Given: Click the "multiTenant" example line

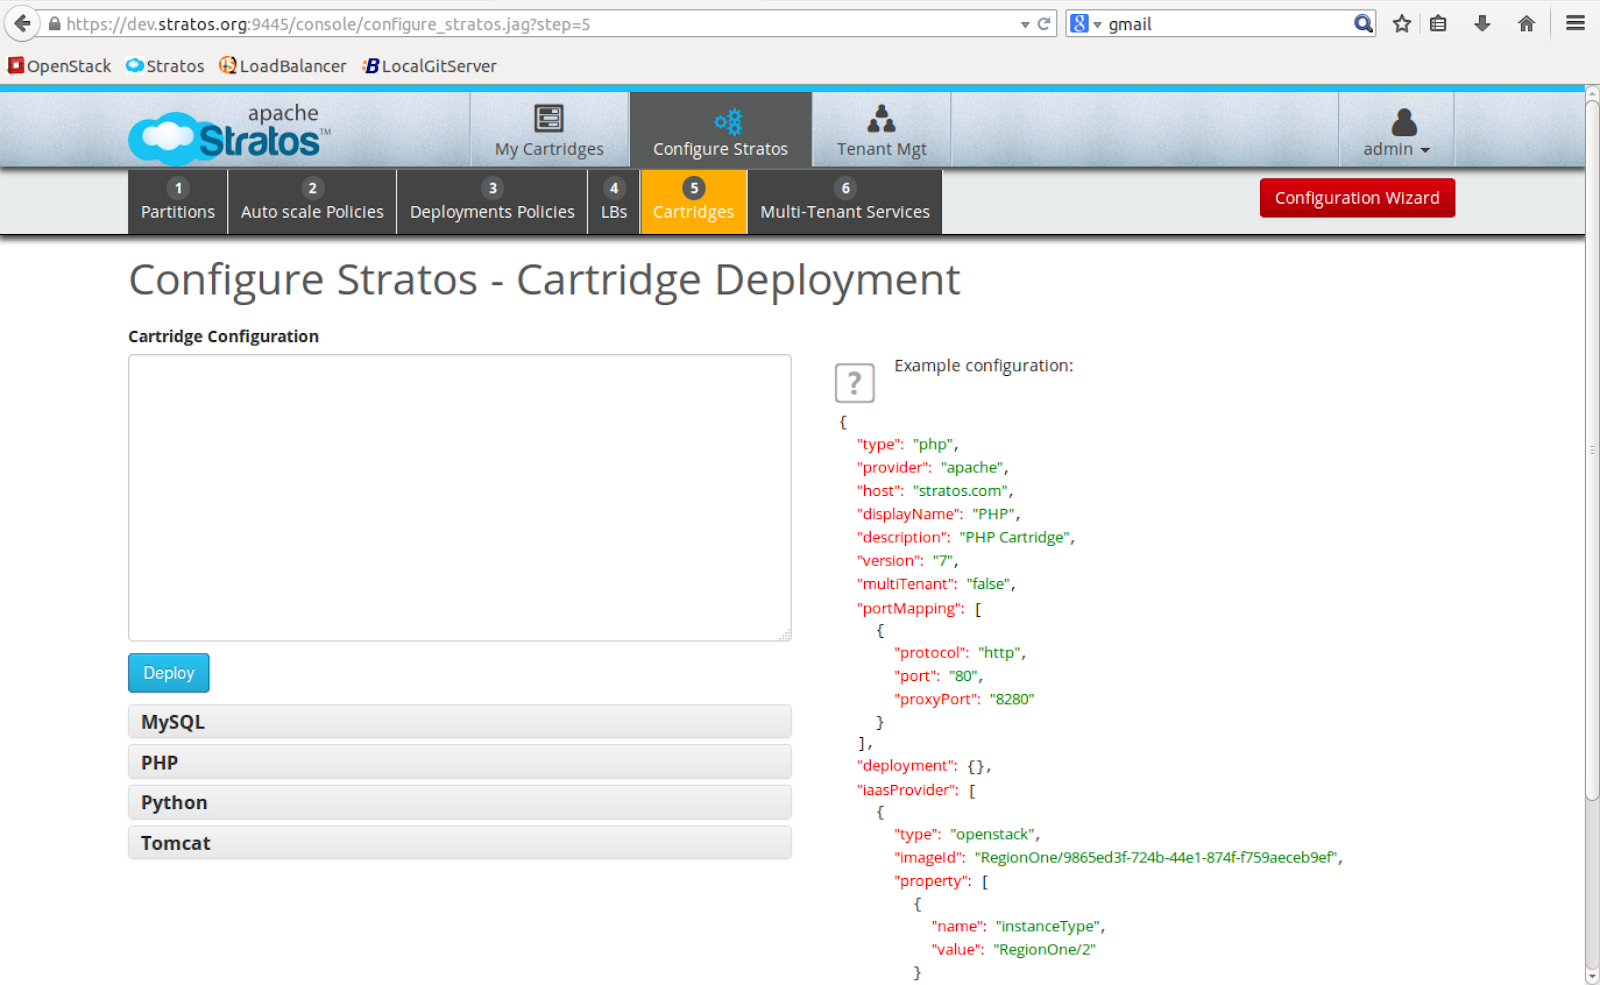Looking at the screenshot, I should [936, 584].
